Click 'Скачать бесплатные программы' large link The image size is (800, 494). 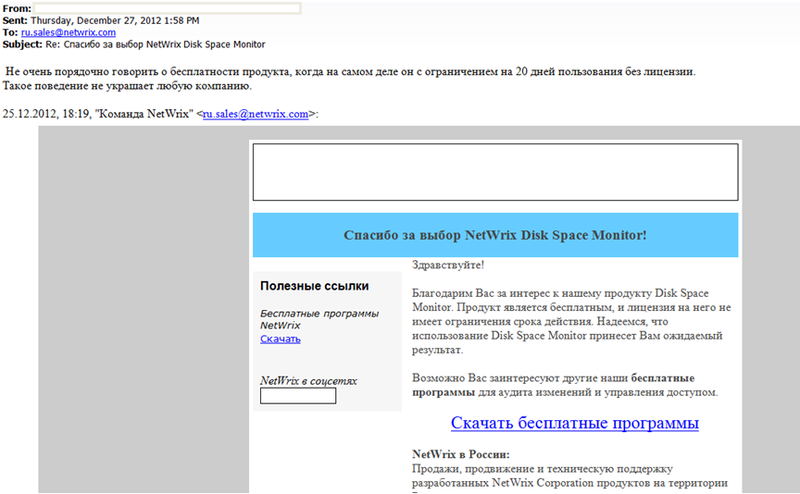pyautogui.click(x=574, y=423)
